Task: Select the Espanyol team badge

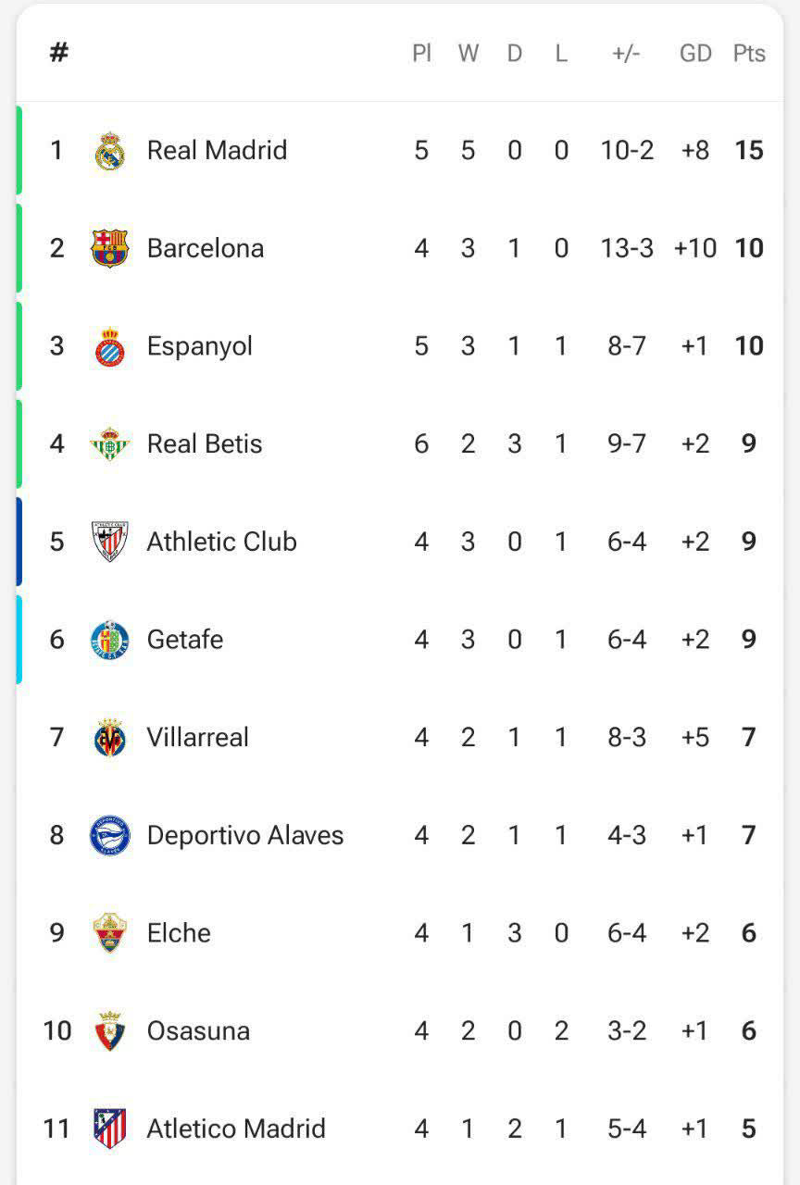Action: pos(109,346)
